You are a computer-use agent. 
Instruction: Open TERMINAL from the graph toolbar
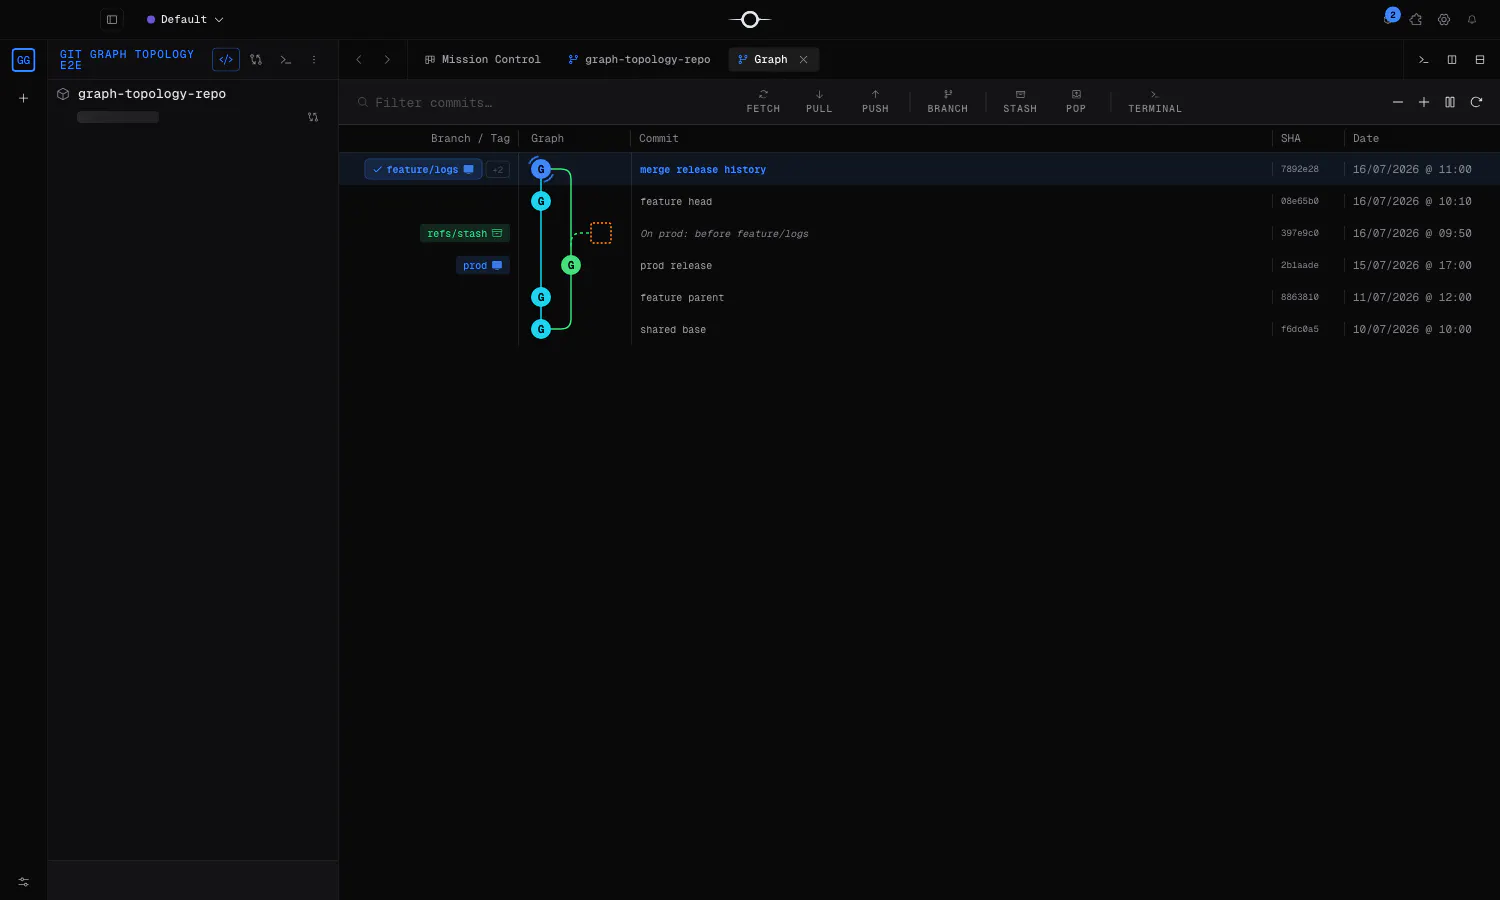[1155, 101]
